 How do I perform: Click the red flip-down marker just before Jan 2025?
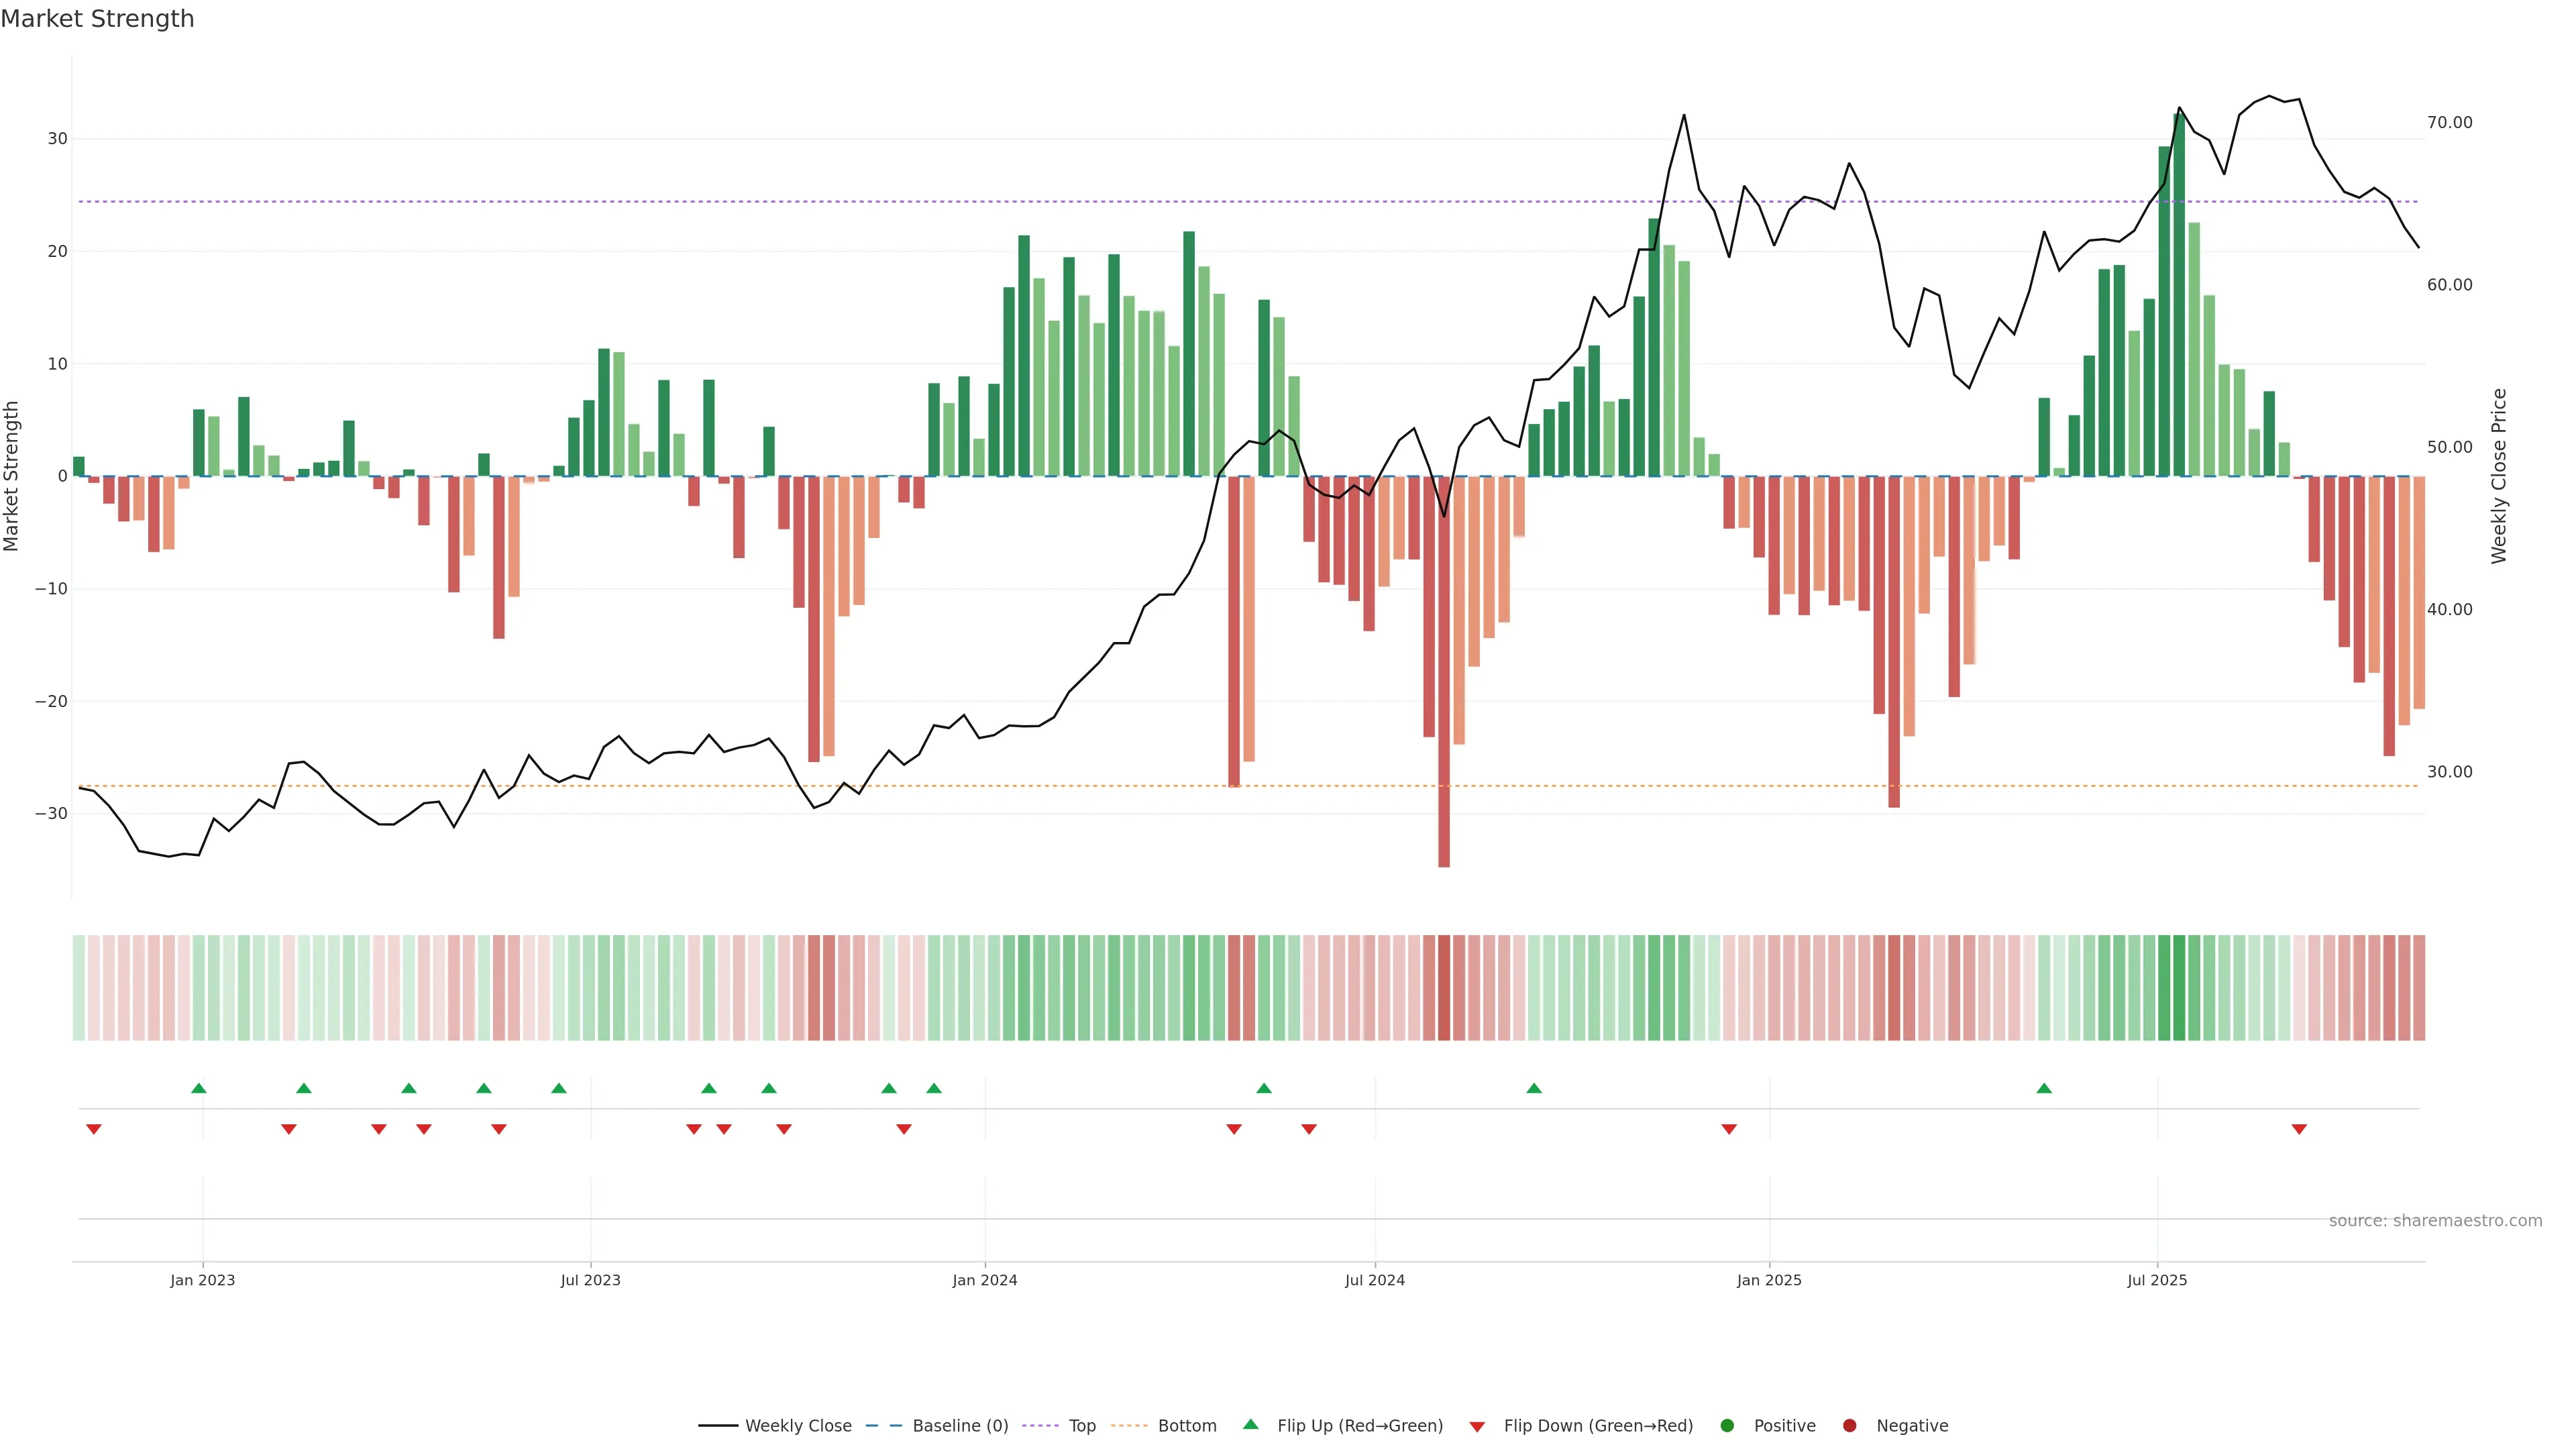[1729, 1129]
